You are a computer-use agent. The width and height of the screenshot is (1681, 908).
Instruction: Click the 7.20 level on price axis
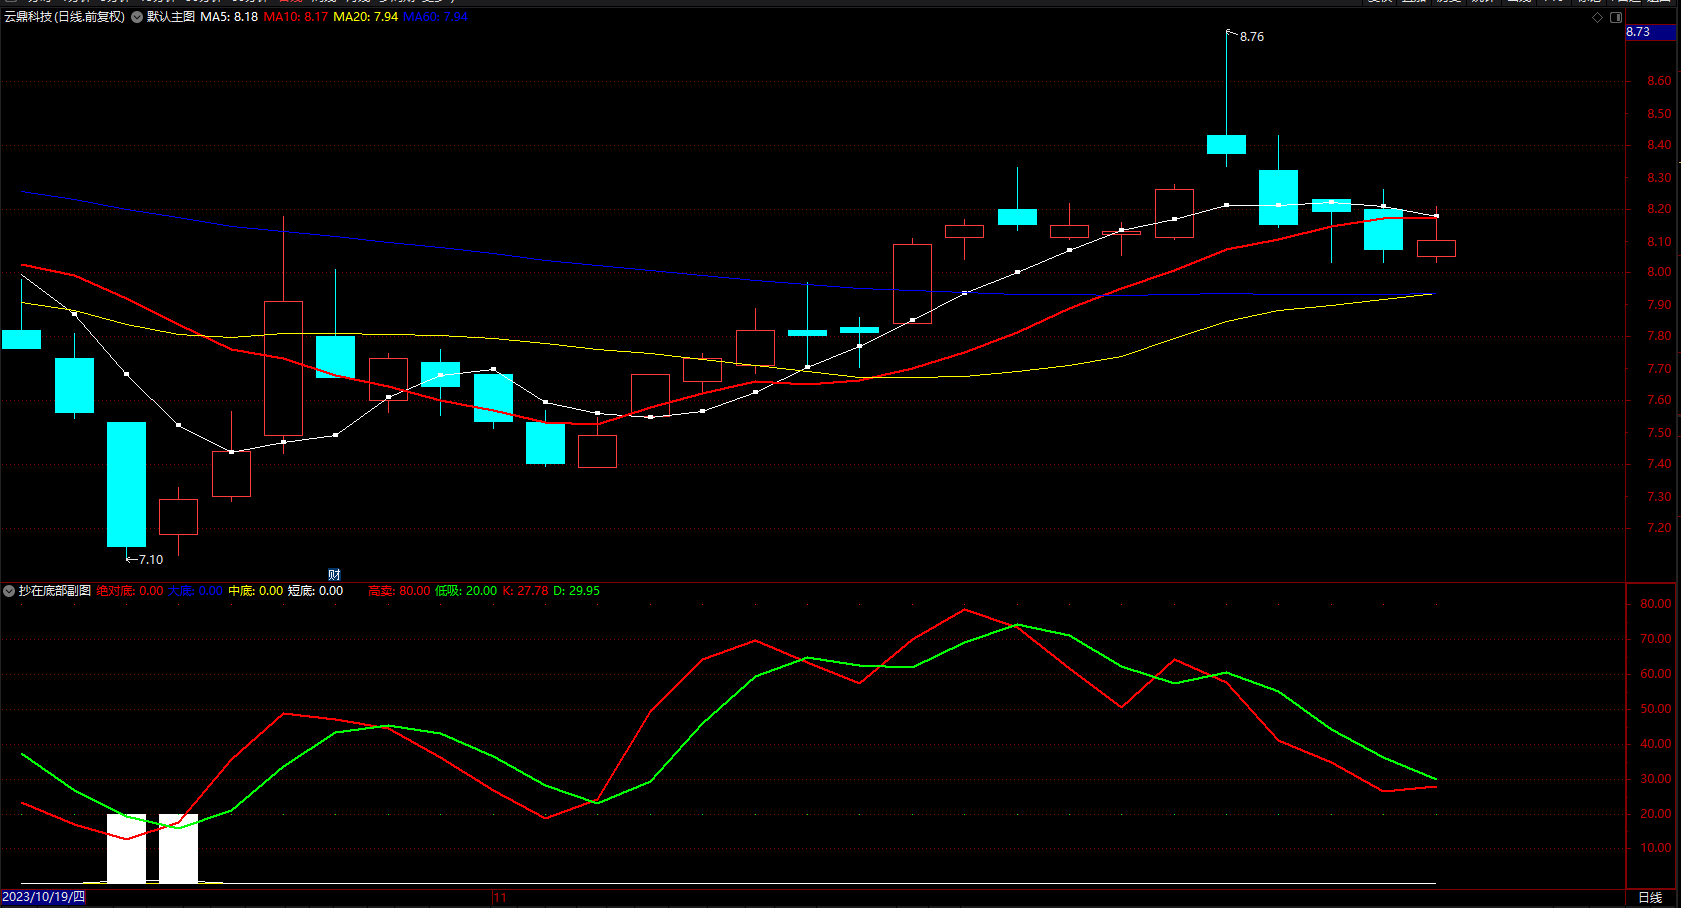click(1659, 528)
